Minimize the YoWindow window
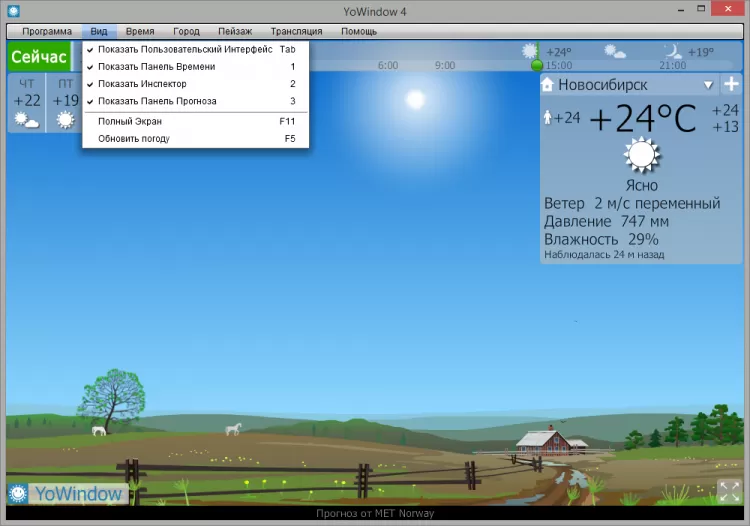750x526 pixels. 681,10
